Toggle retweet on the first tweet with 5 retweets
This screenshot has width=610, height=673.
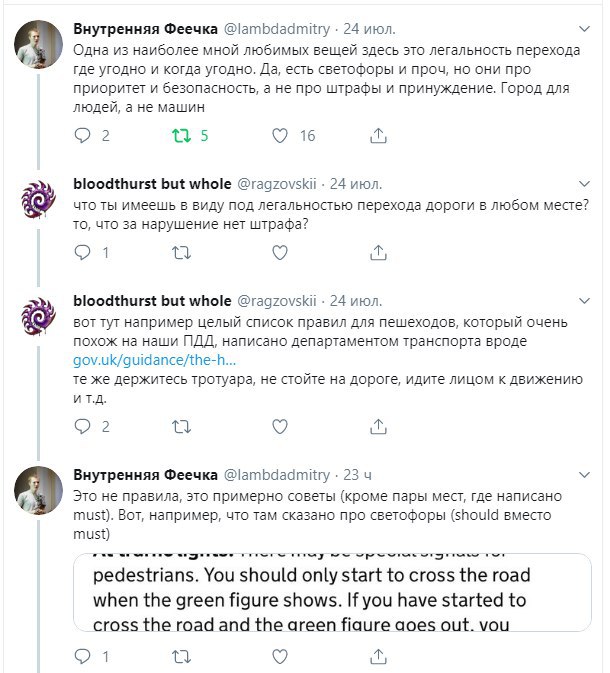(181, 135)
